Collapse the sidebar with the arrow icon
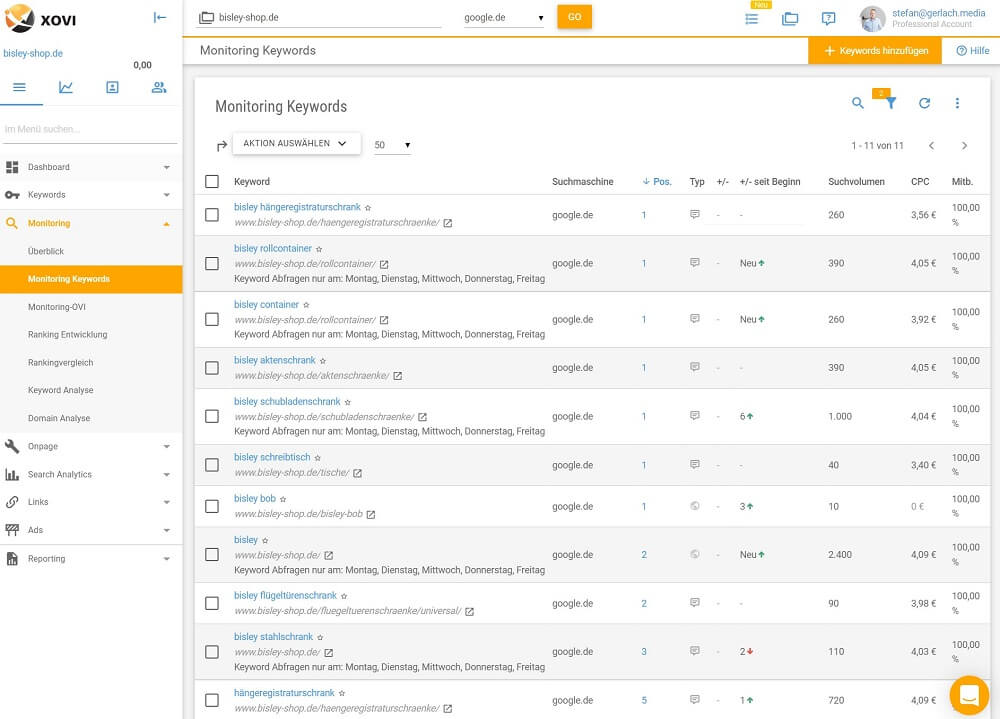 160,17
